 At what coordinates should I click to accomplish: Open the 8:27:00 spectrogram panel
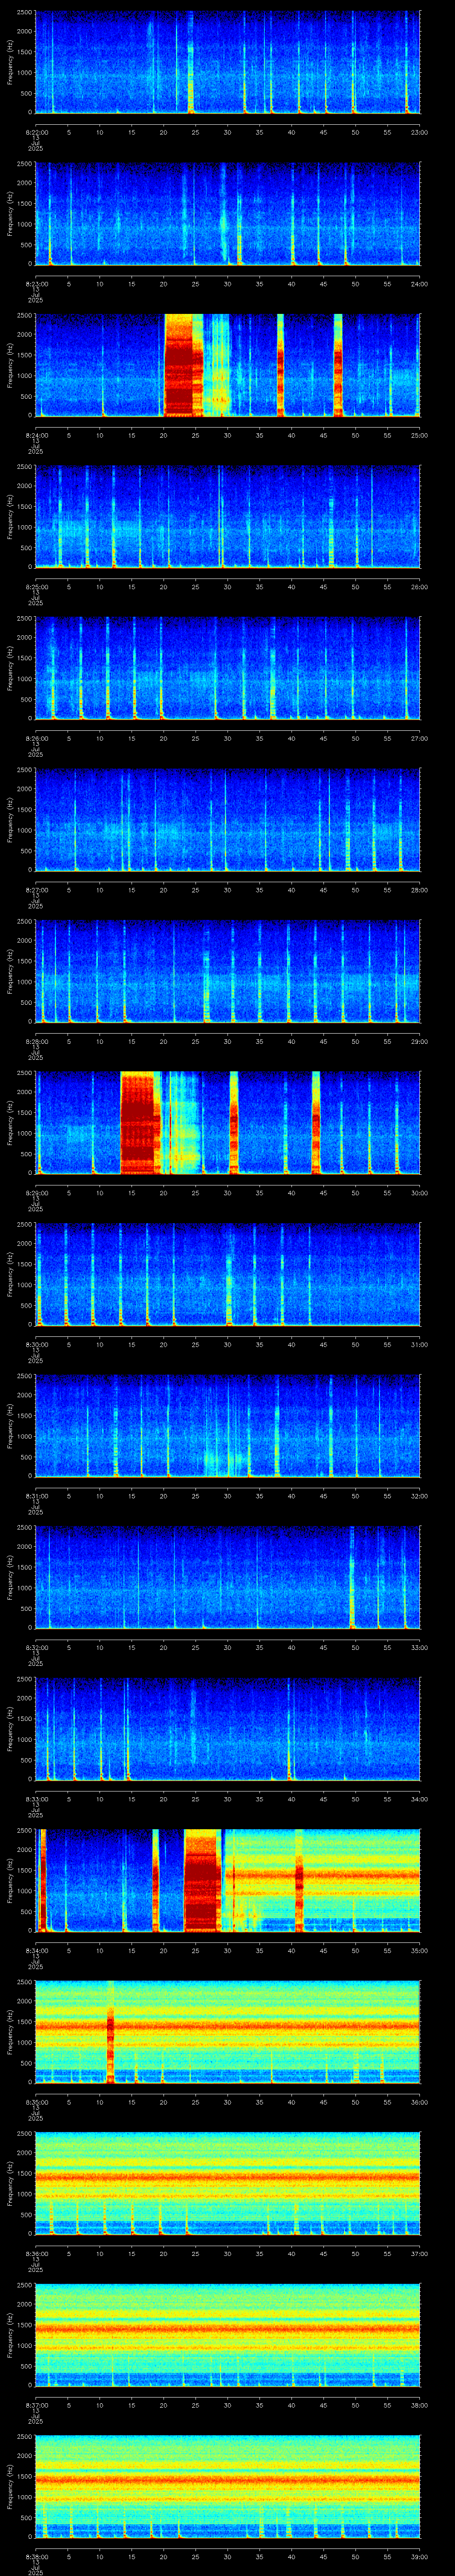[x=227, y=820]
